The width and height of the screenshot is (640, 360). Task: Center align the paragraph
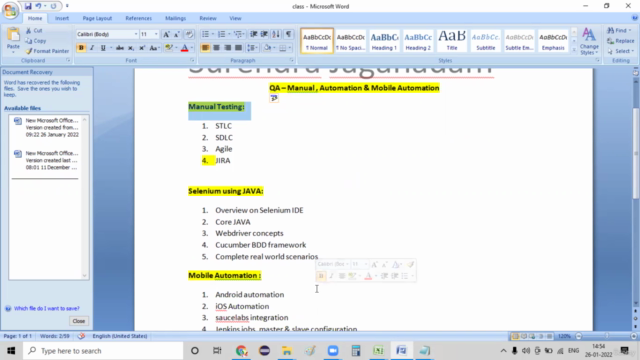216,48
